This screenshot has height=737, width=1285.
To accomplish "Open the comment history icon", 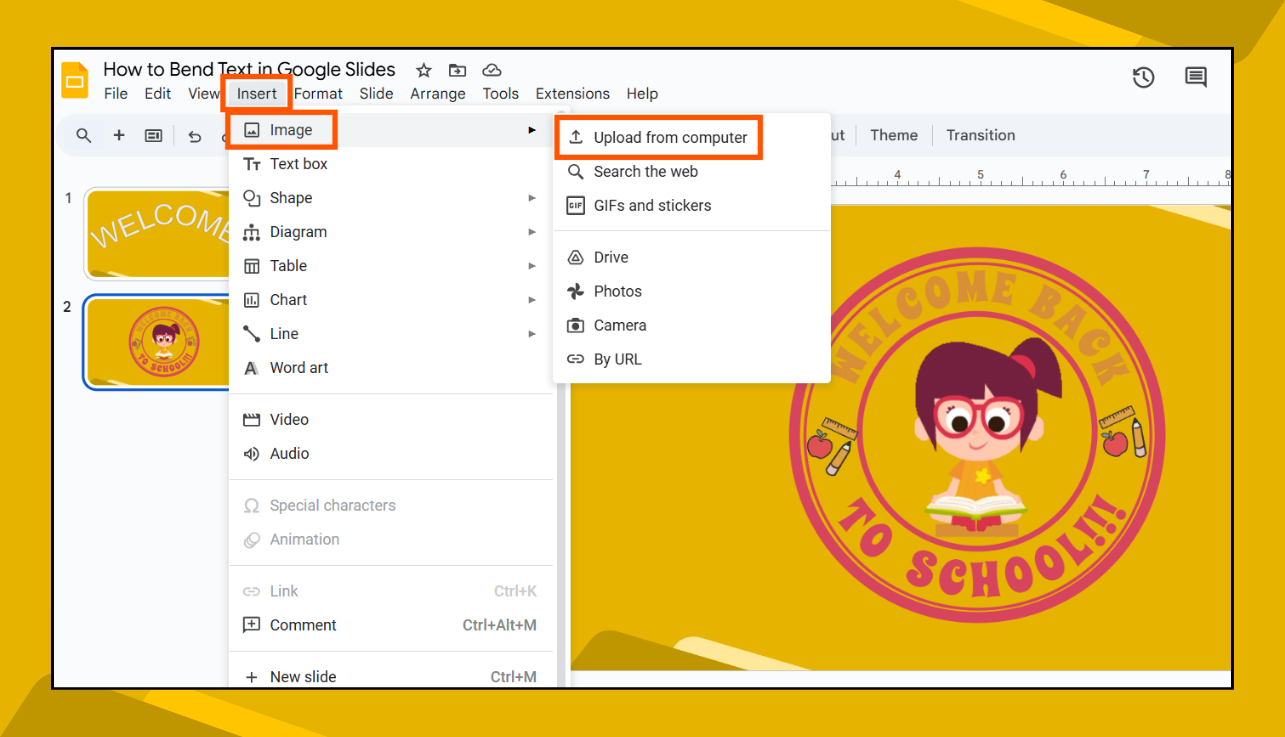I will pyautogui.click(x=1196, y=76).
